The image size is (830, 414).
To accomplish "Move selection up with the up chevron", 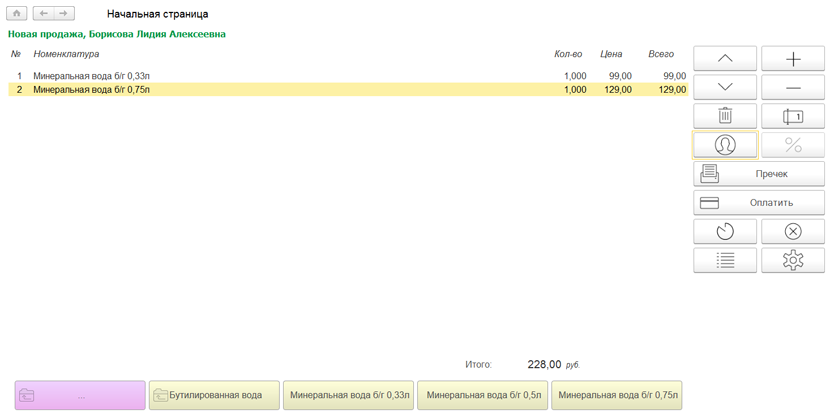I will (725, 59).
